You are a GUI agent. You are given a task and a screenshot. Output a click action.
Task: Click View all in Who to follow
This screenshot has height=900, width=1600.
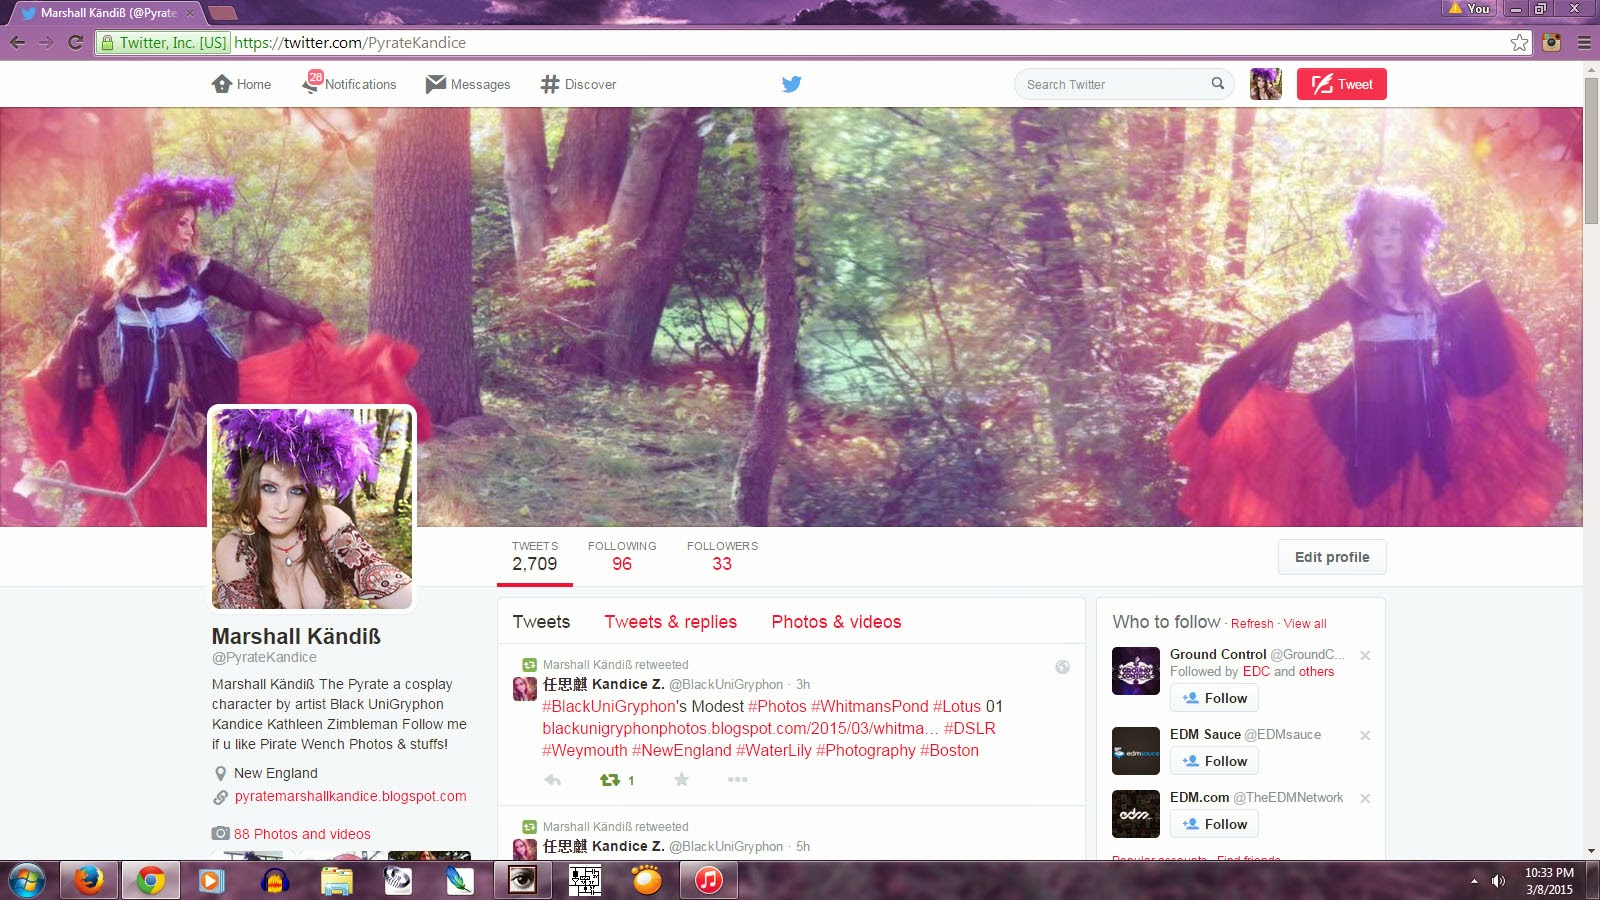[x=1305, y=624]
